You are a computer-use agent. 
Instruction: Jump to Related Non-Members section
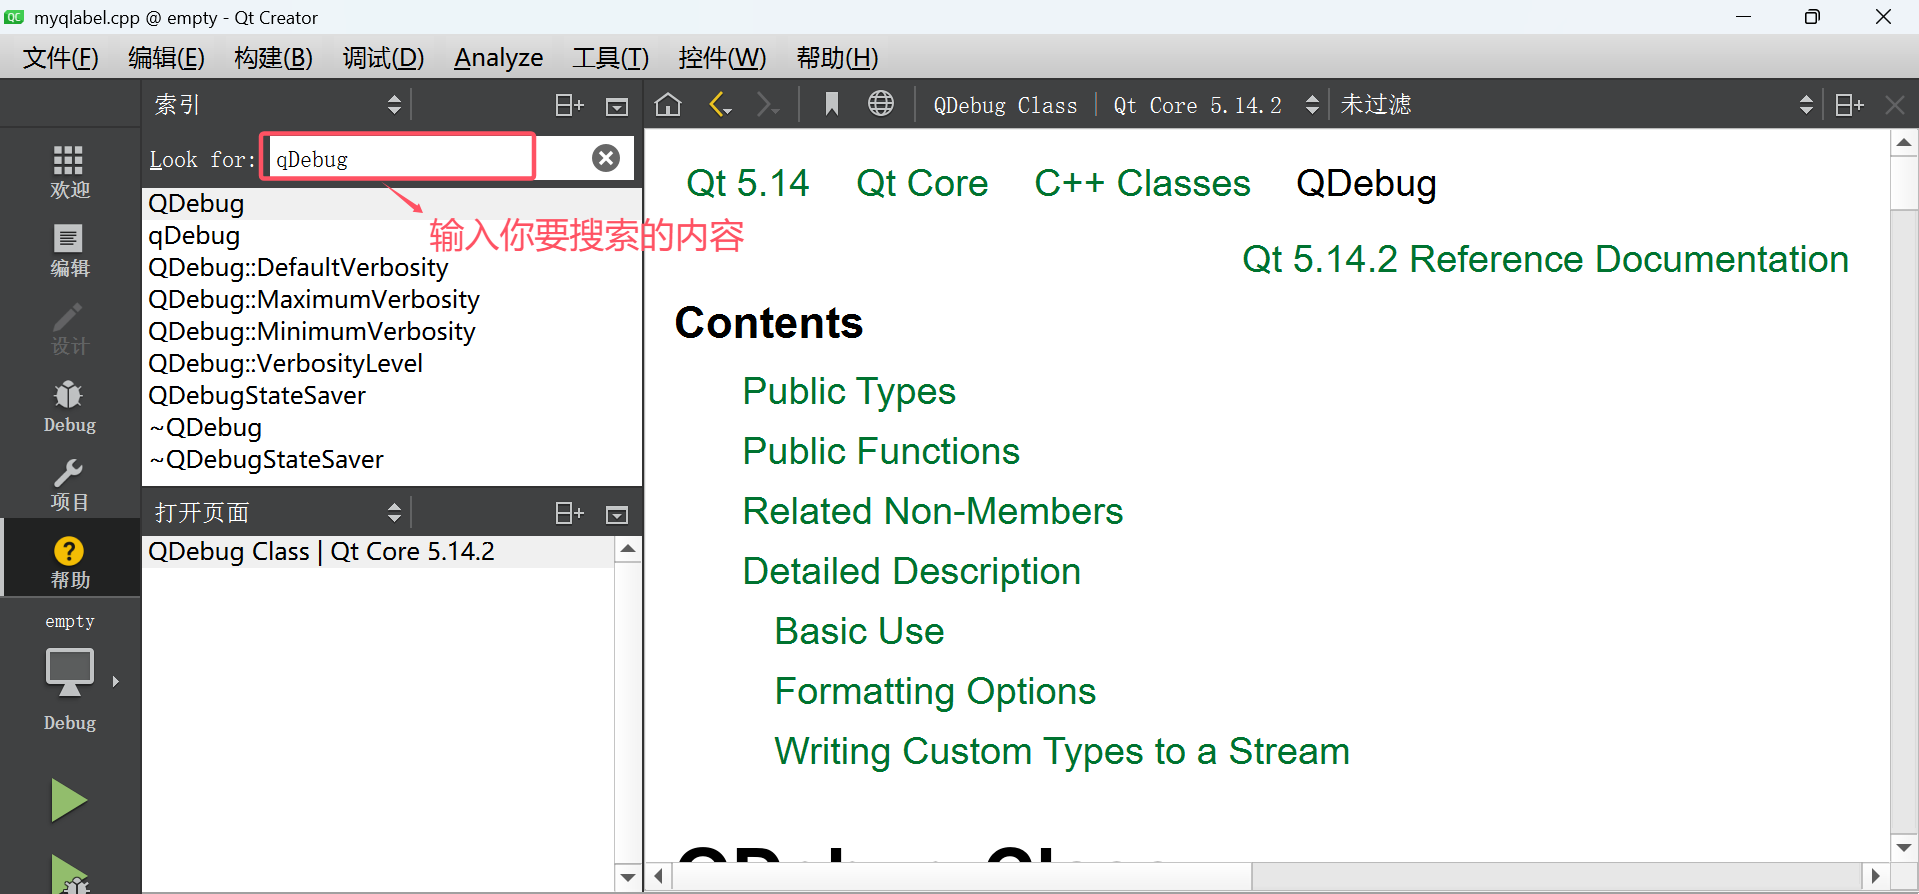933,511
